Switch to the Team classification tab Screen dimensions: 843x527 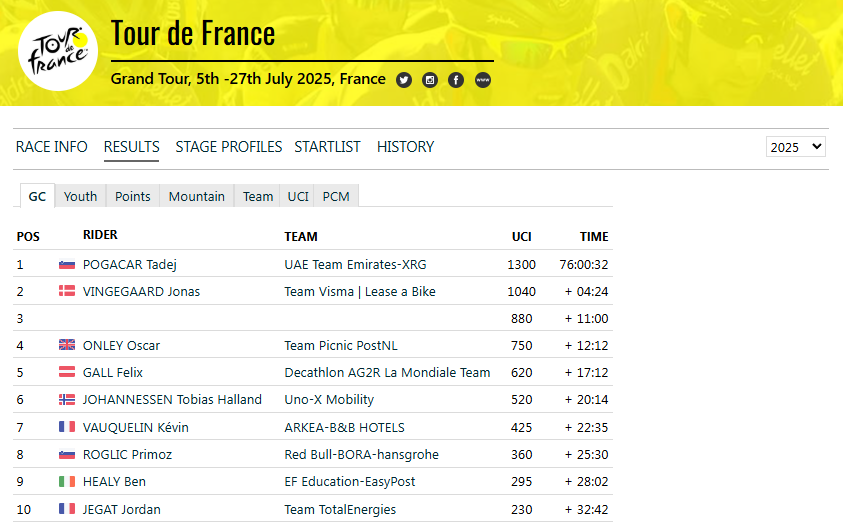[x=258, y=196]
